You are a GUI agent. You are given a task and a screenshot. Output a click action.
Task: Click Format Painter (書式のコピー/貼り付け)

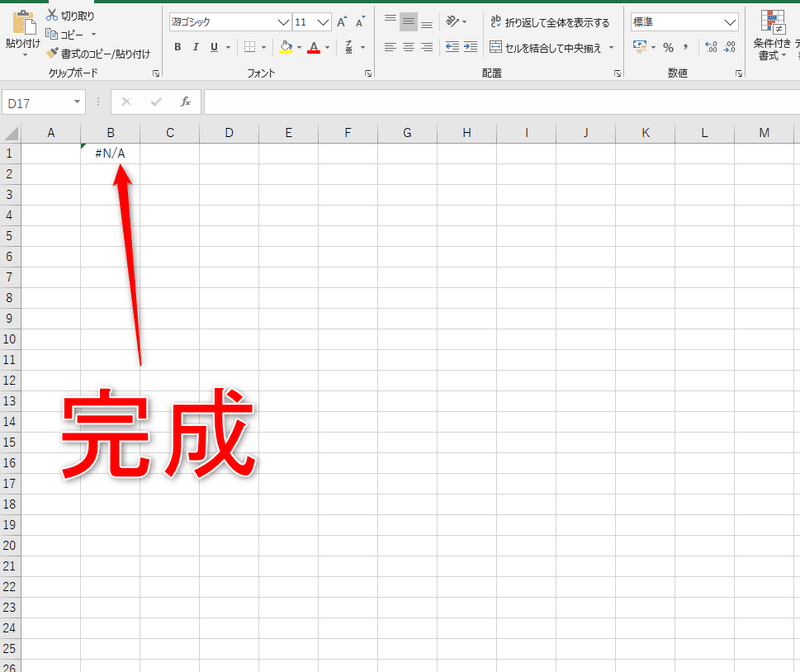point(98,54)
